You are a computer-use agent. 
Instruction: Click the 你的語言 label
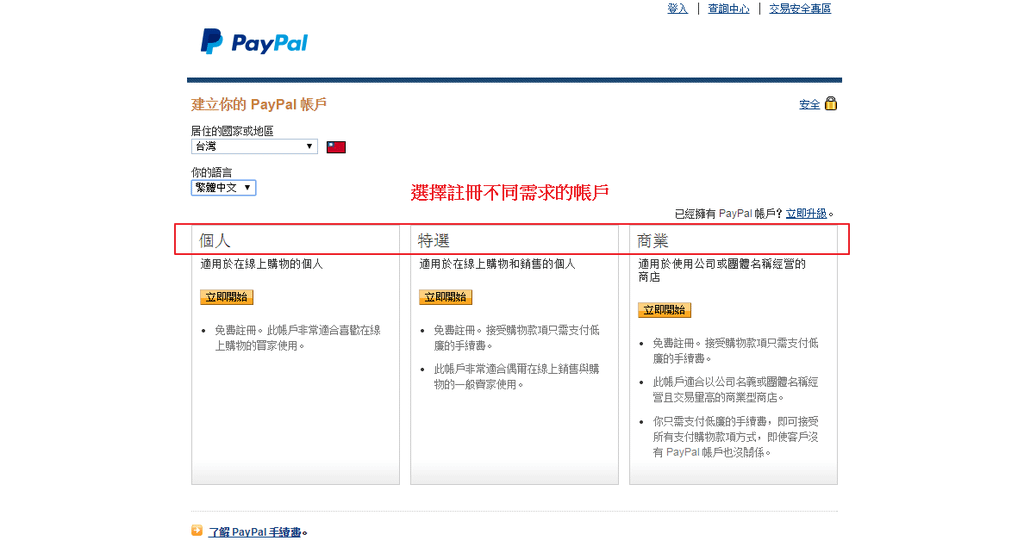pos(211,172)
